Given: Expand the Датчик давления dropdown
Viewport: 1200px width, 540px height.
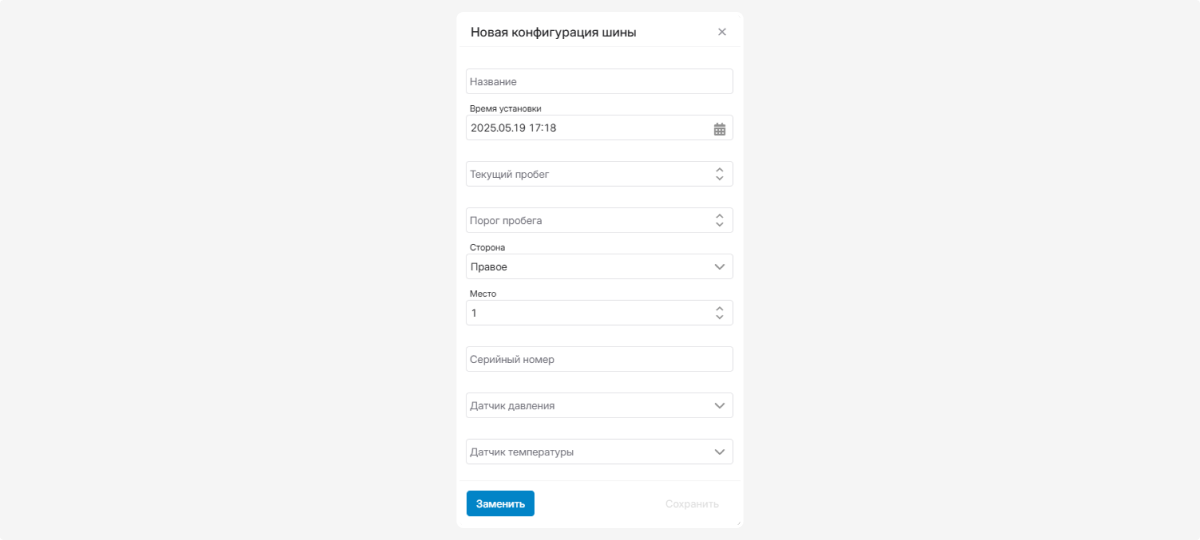Looking at the screenshot, I should click(599, 406).
